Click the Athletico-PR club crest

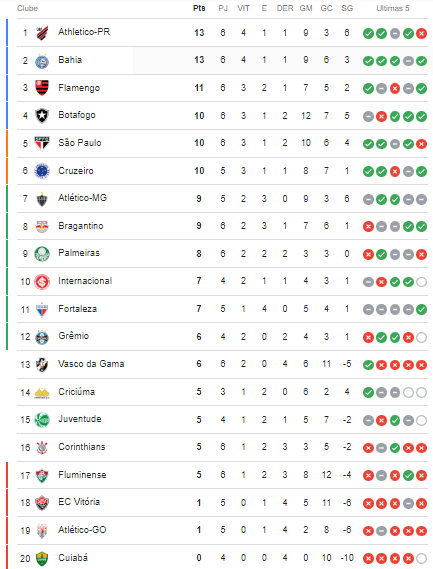42,33
